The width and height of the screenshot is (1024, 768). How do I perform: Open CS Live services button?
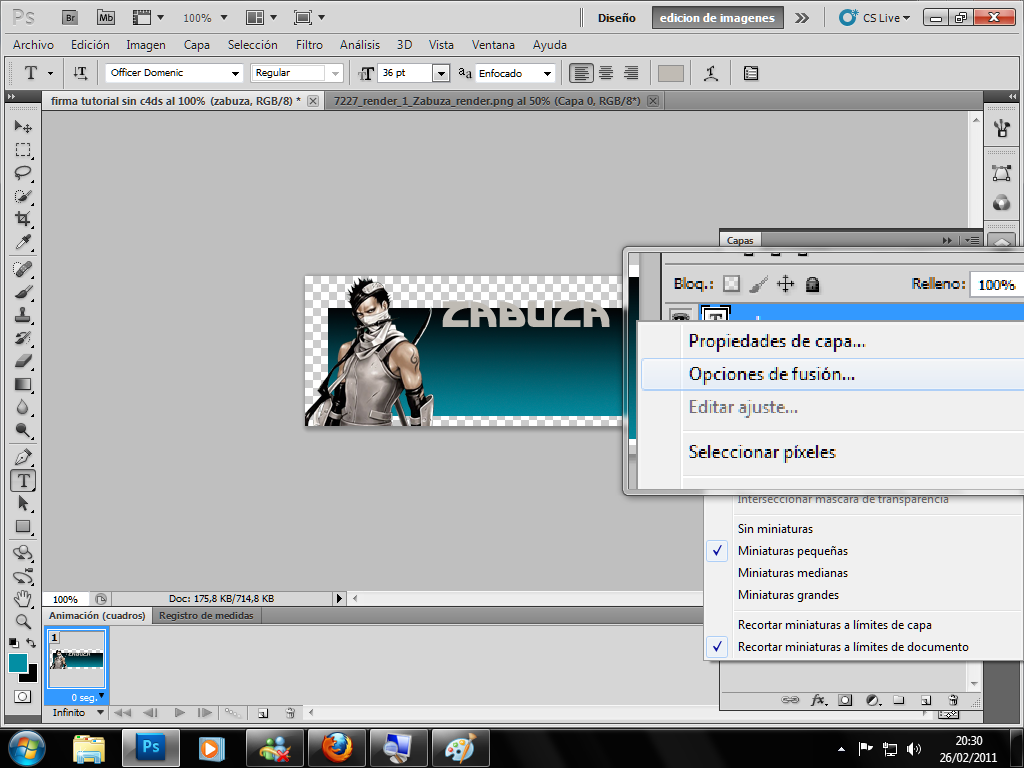(874, 18)
